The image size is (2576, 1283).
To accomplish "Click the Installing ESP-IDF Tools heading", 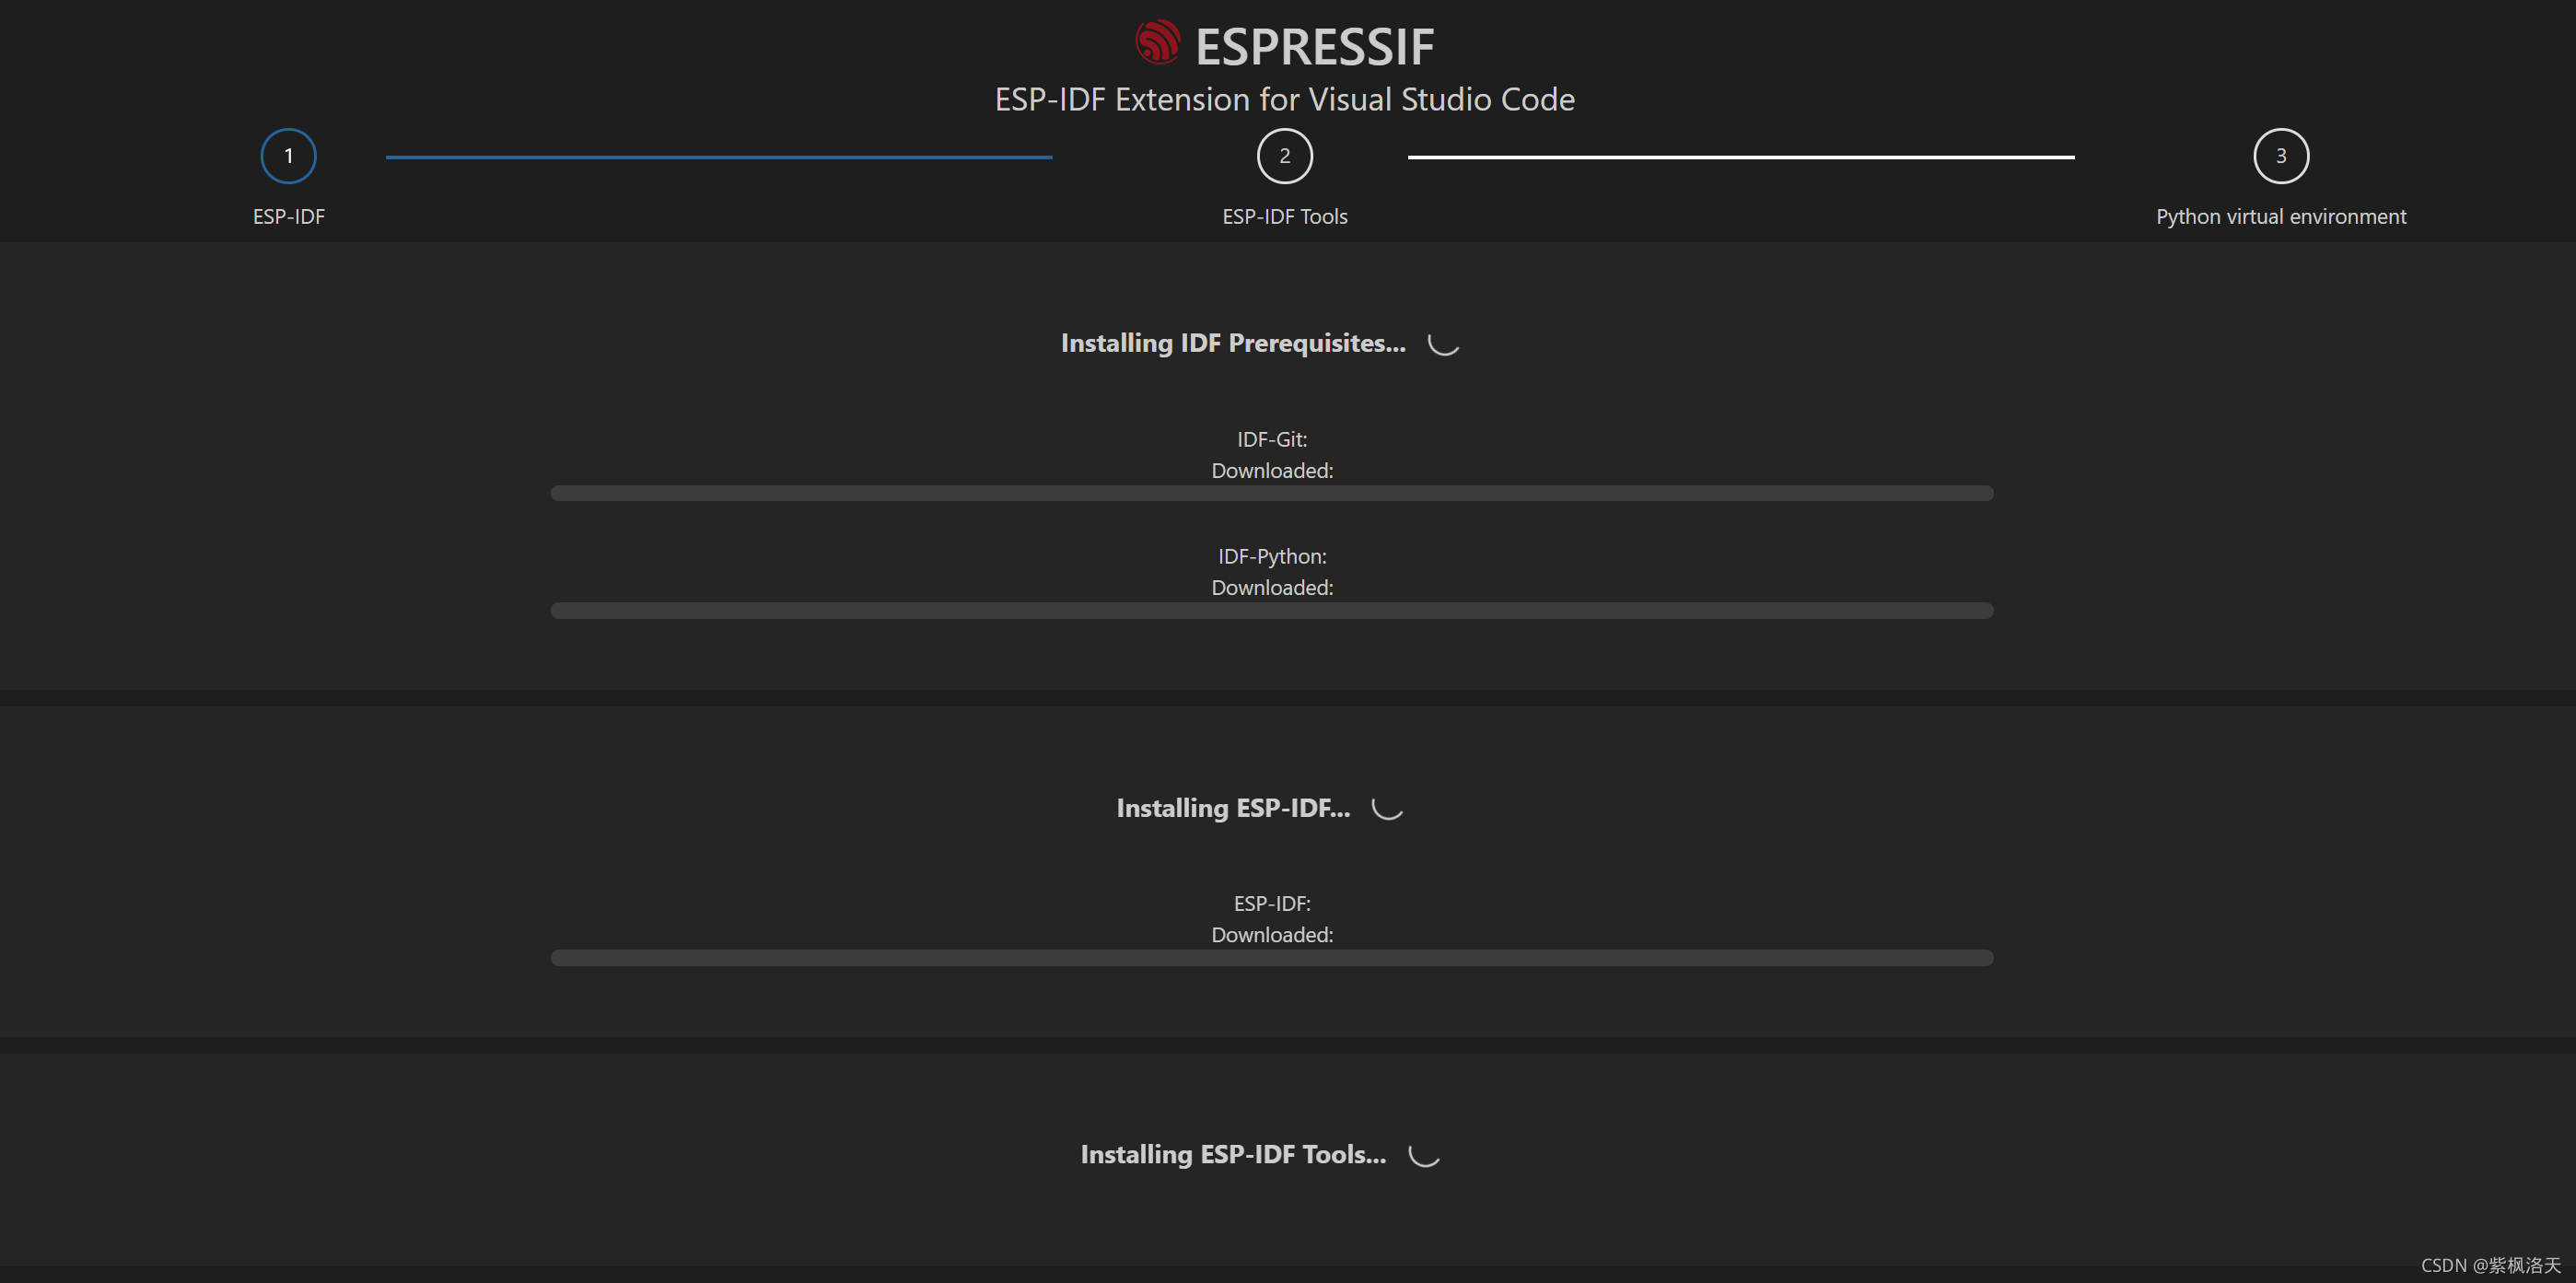I will point(1232,1154).
